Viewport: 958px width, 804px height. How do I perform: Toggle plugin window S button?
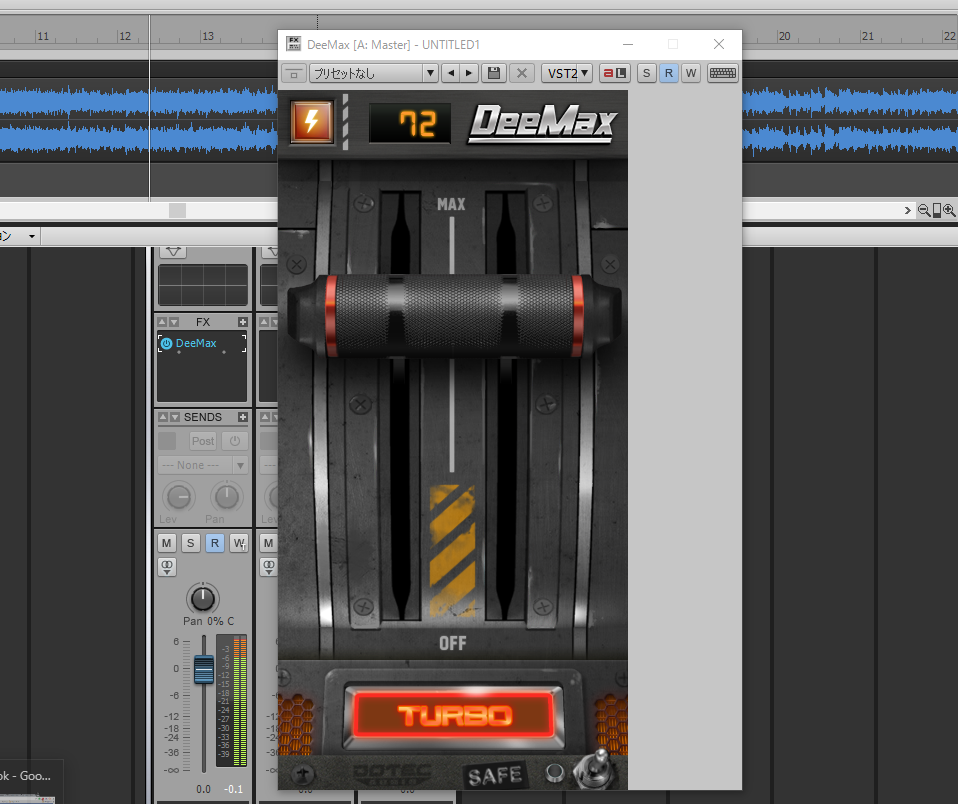[646, 74]
